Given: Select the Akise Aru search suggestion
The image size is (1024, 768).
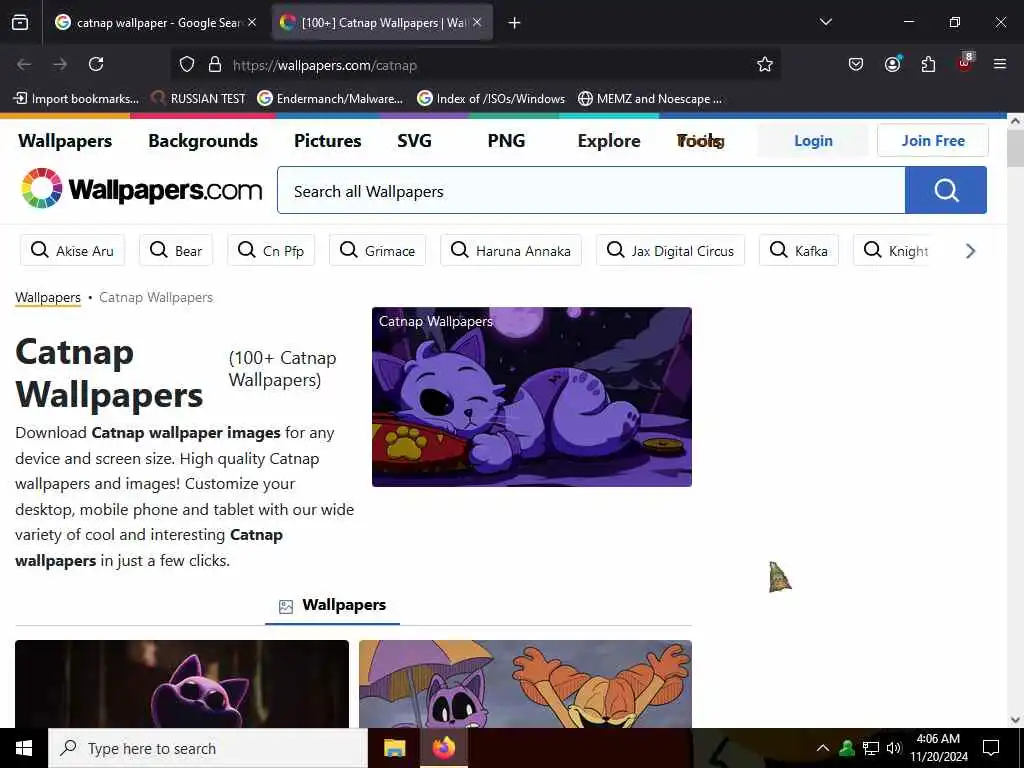Looking at the screenshot, I should (72, 251).
